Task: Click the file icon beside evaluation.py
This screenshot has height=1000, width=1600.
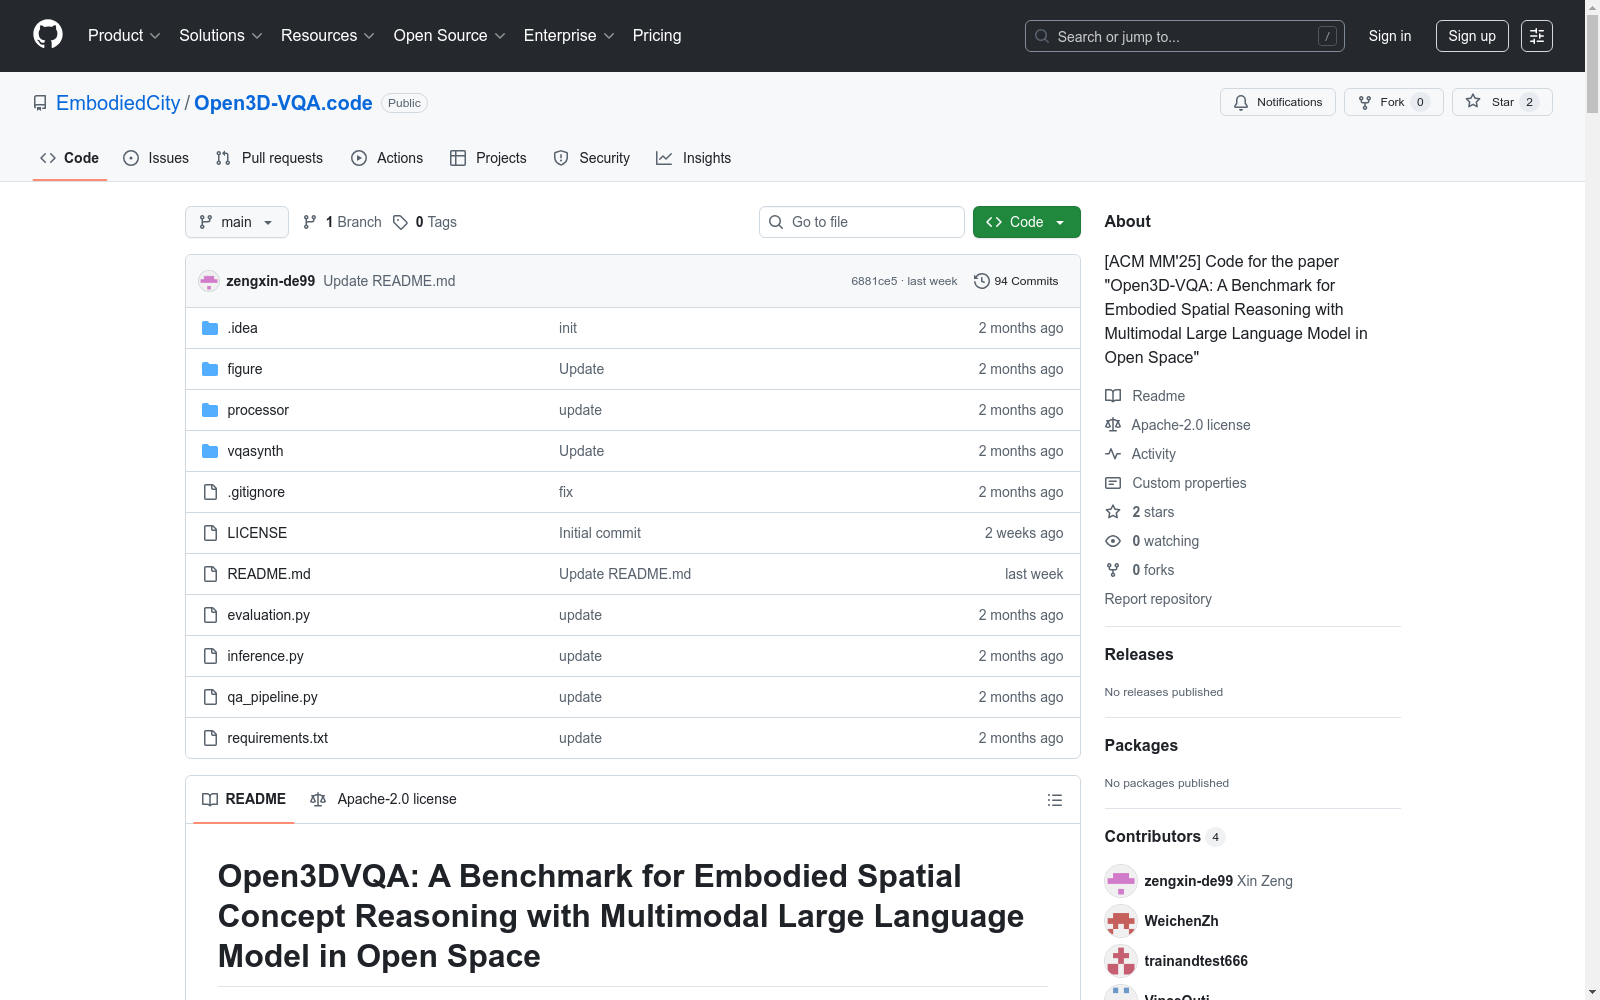Action: (210, 615)
